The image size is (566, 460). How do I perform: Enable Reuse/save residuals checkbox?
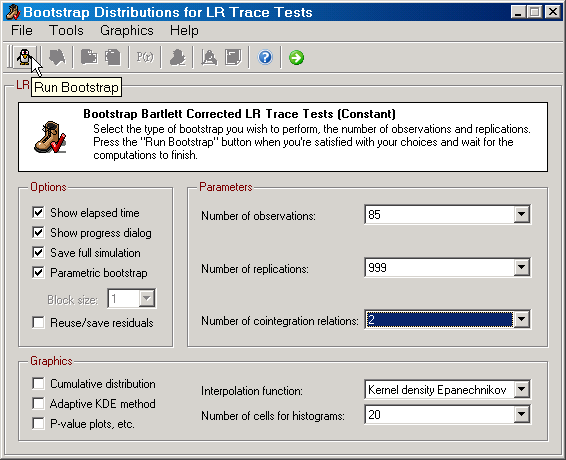(38, 322)
